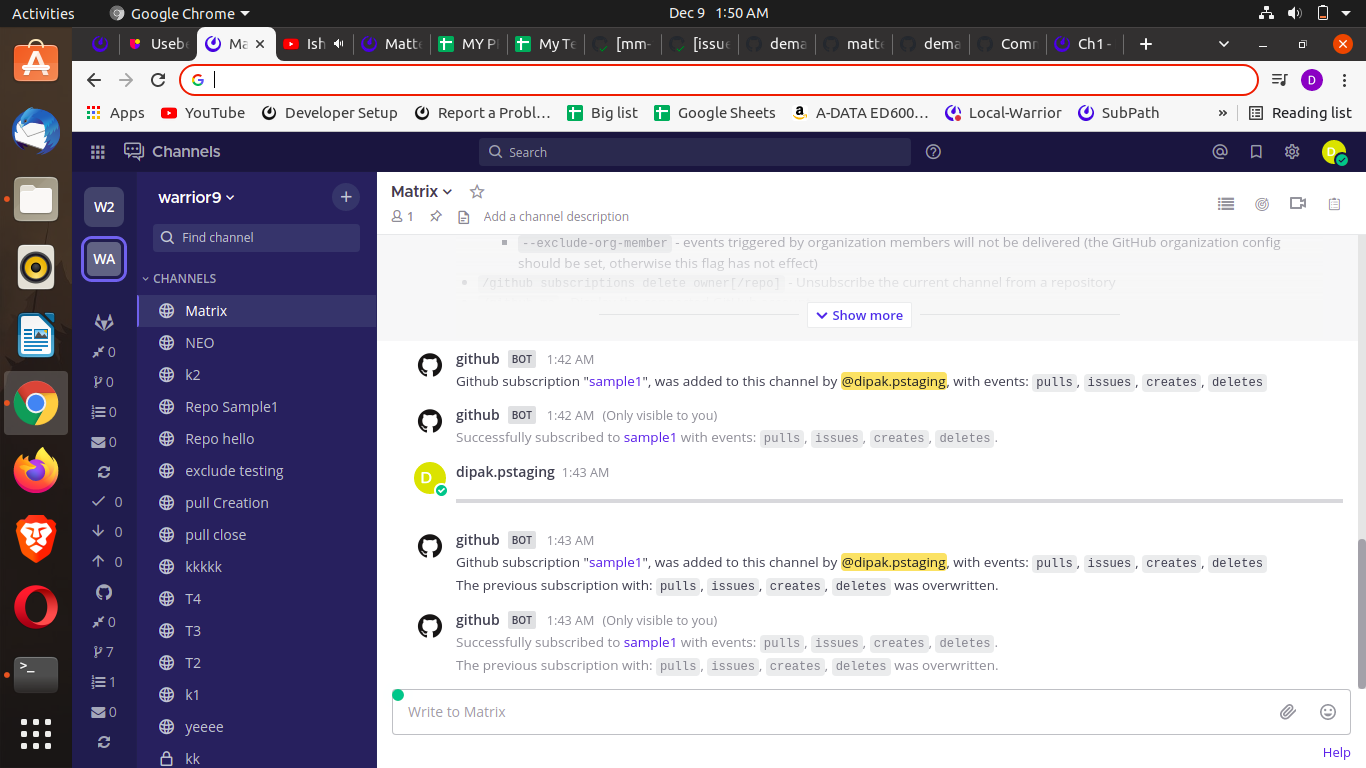Open the GitHub plugin icon in left sidebar

tap(103, 592)
